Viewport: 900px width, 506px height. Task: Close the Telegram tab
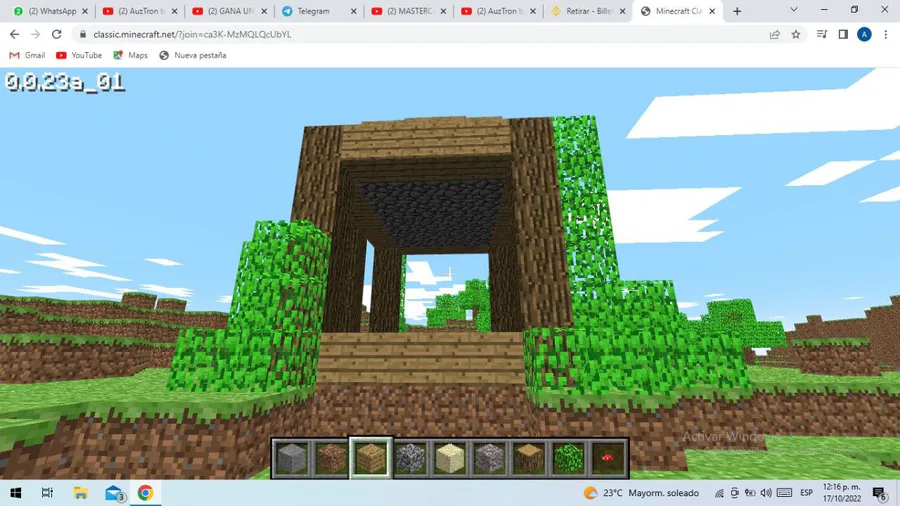coord(354,11)
